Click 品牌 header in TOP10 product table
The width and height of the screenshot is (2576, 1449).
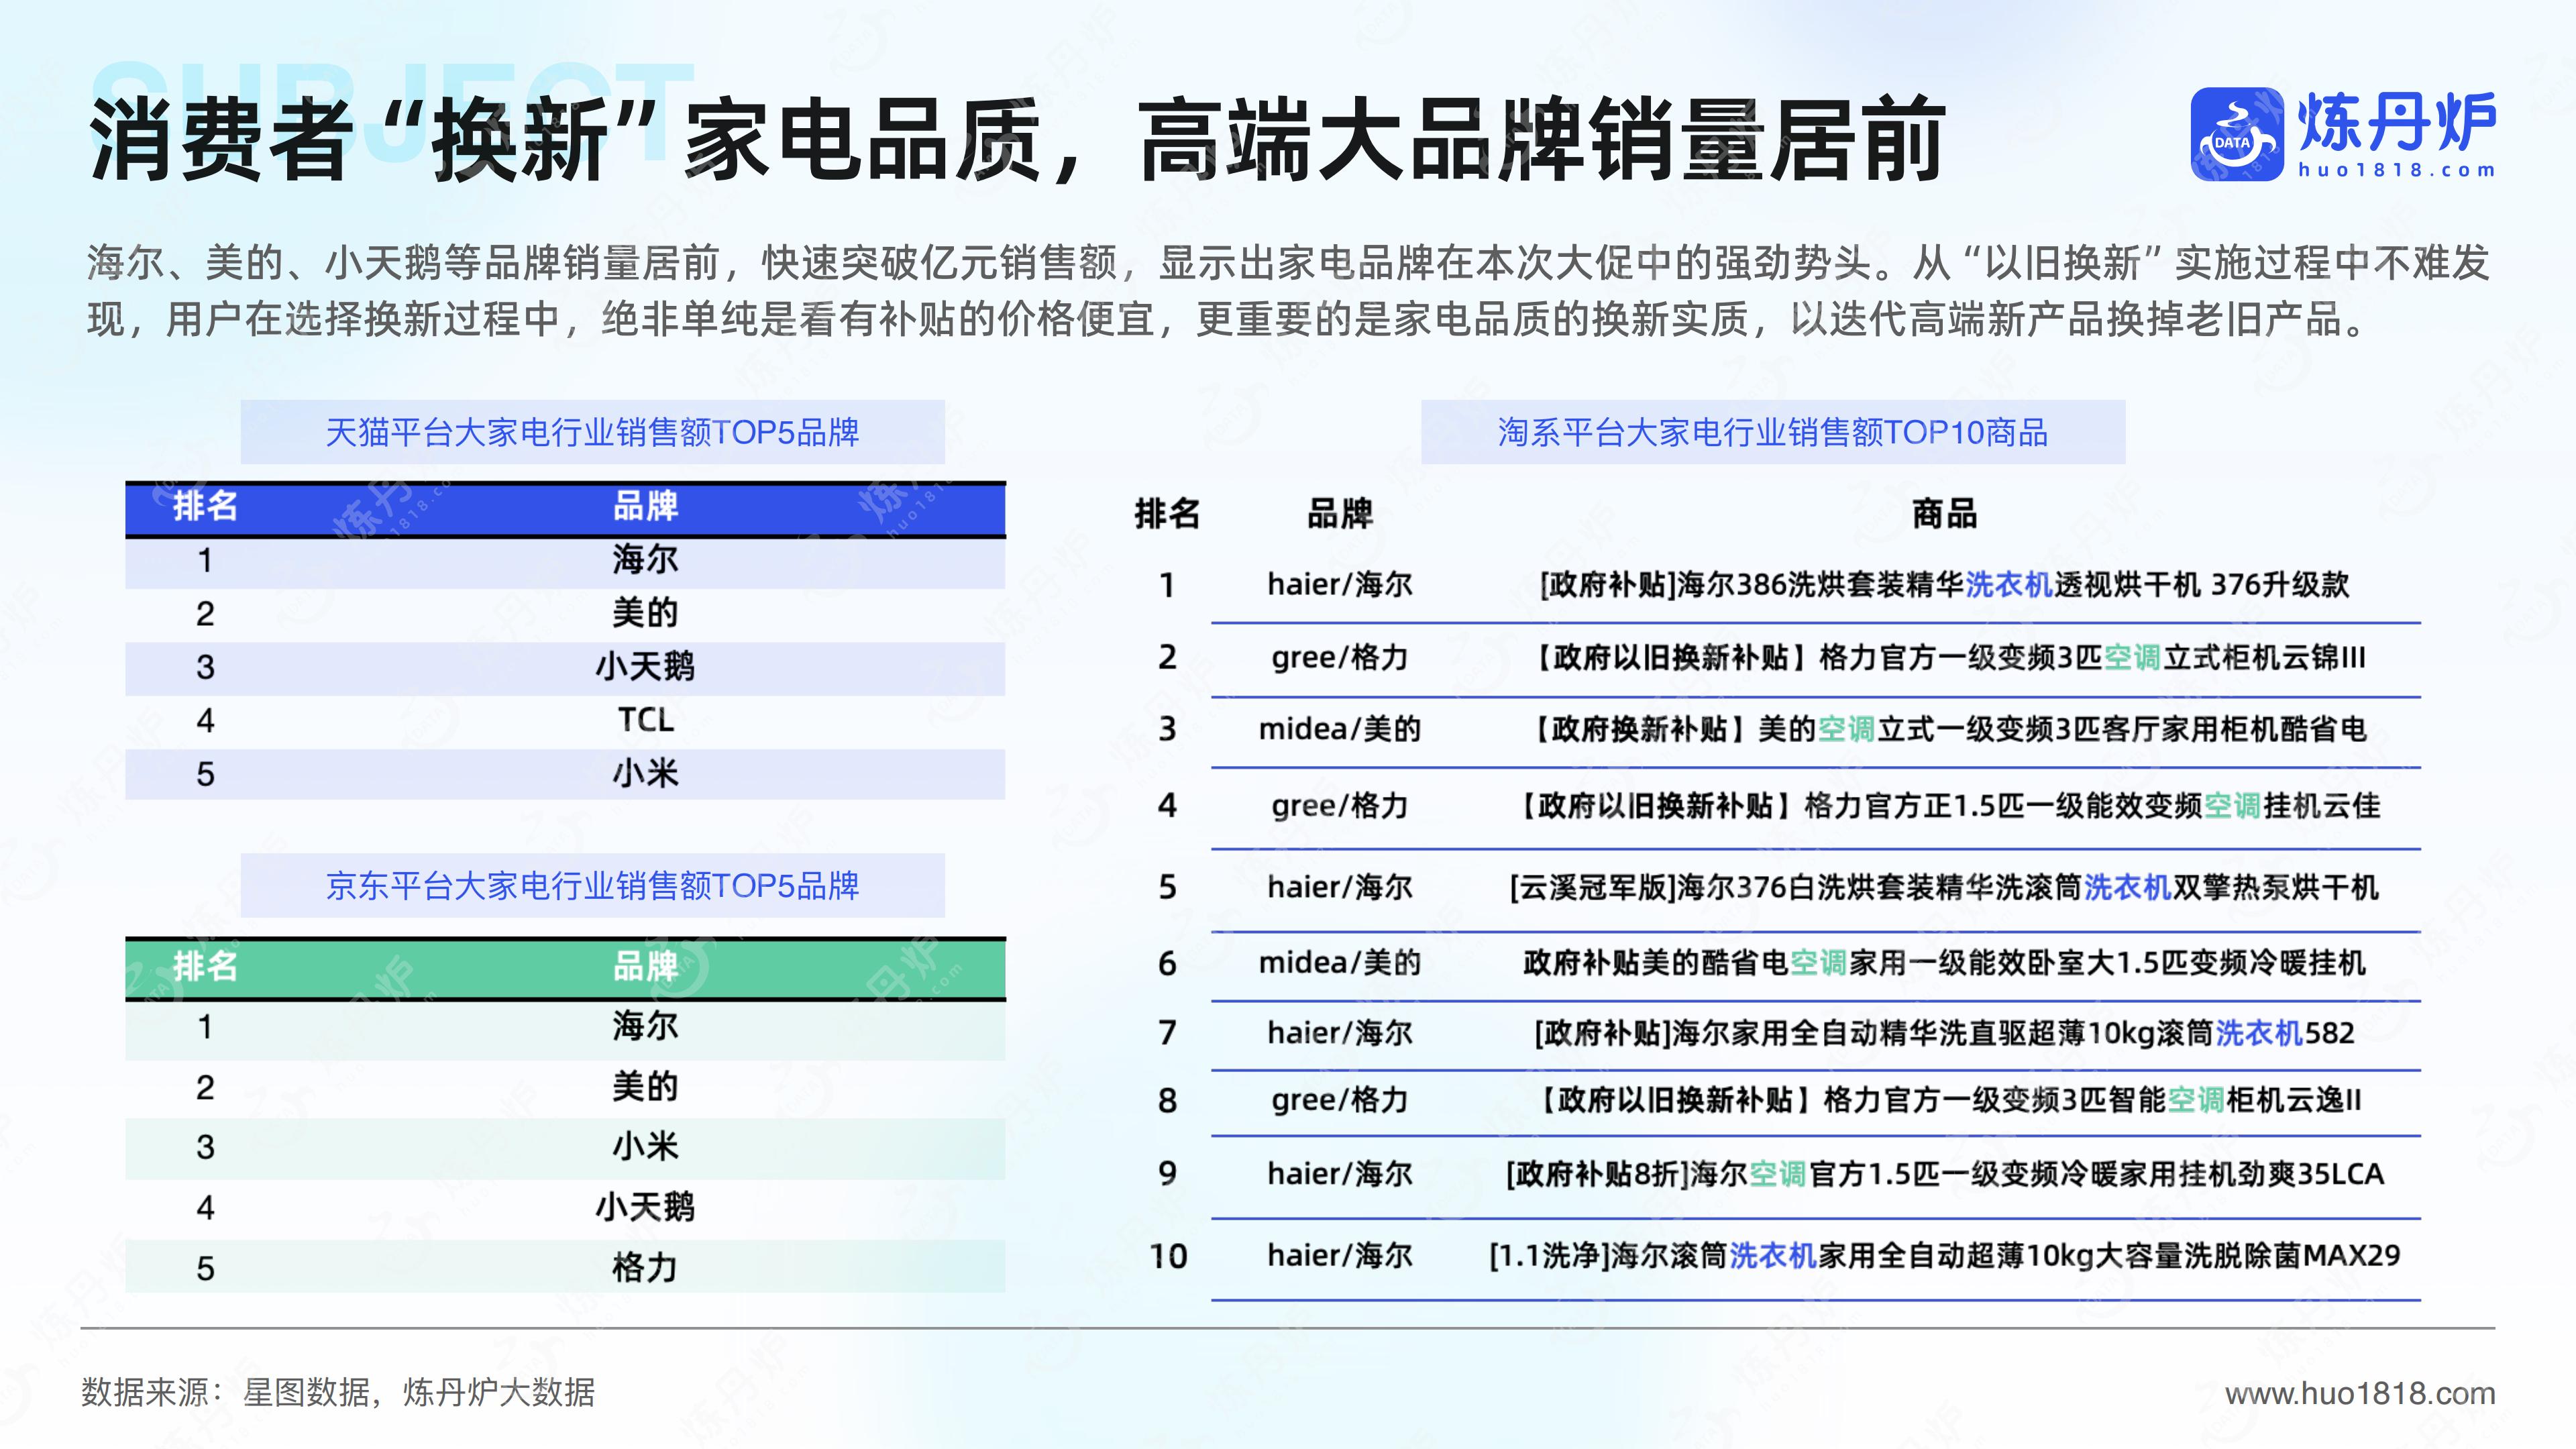(1340, 514)
